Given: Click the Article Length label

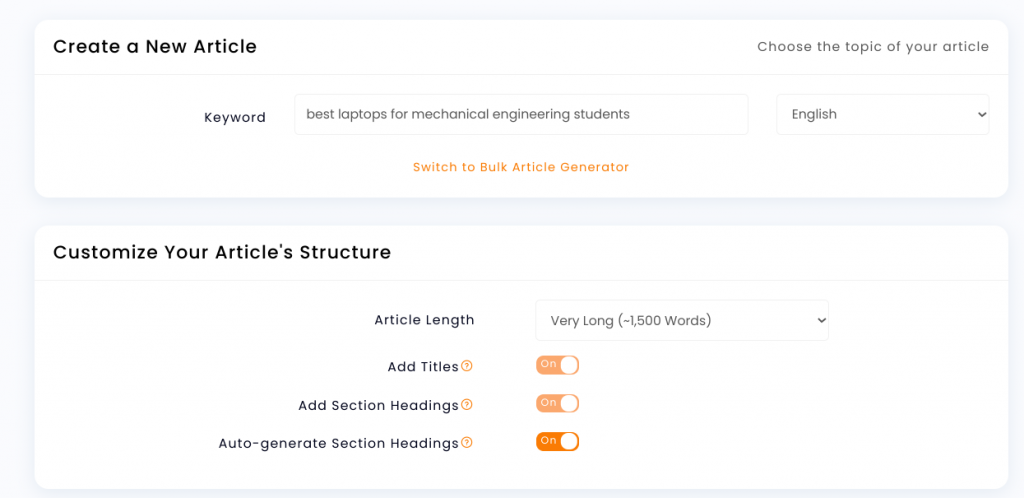Looking at the screenshot, I should coord(424,320).
